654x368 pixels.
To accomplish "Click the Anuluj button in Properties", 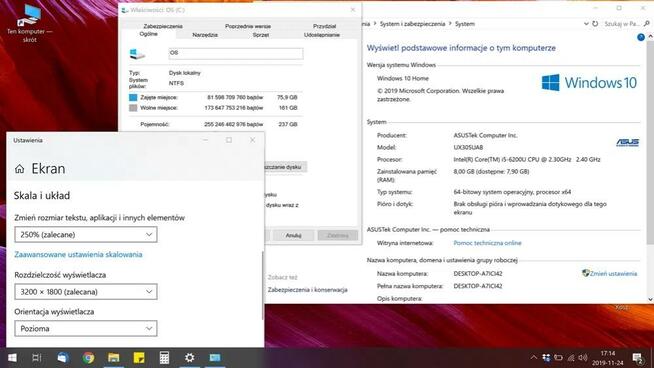I will click(293, 235).
